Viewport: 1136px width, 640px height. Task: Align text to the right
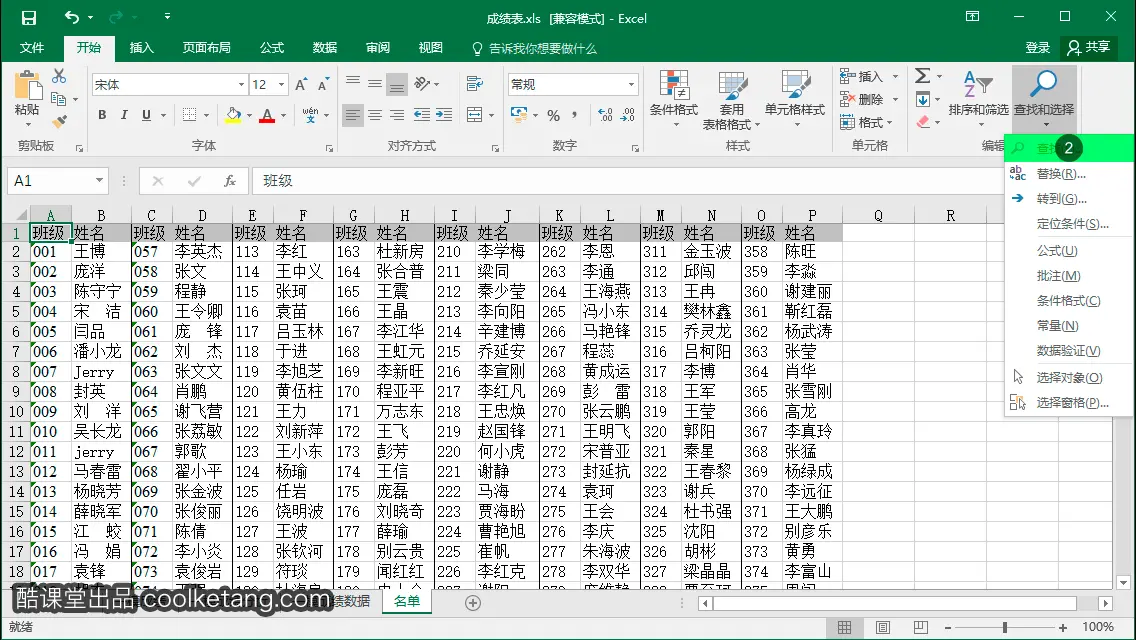point(397,115)
